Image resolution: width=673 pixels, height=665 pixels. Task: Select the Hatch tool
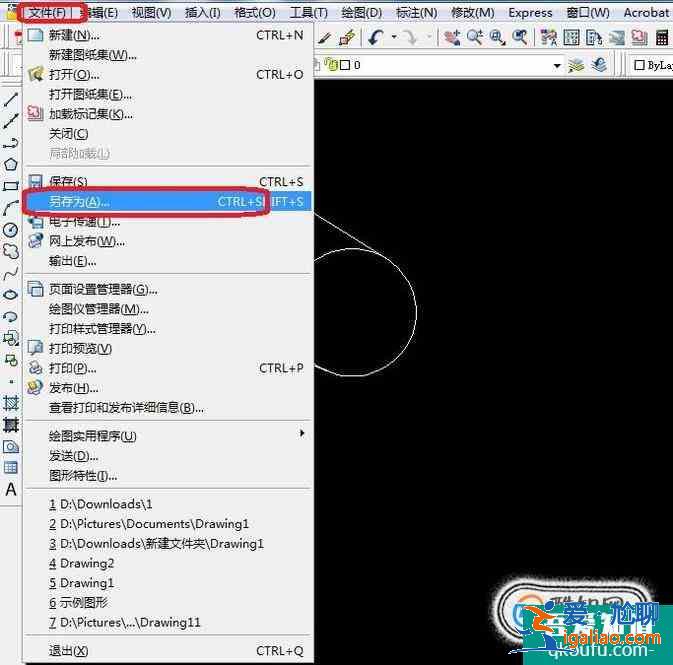(x=10, y=403)
